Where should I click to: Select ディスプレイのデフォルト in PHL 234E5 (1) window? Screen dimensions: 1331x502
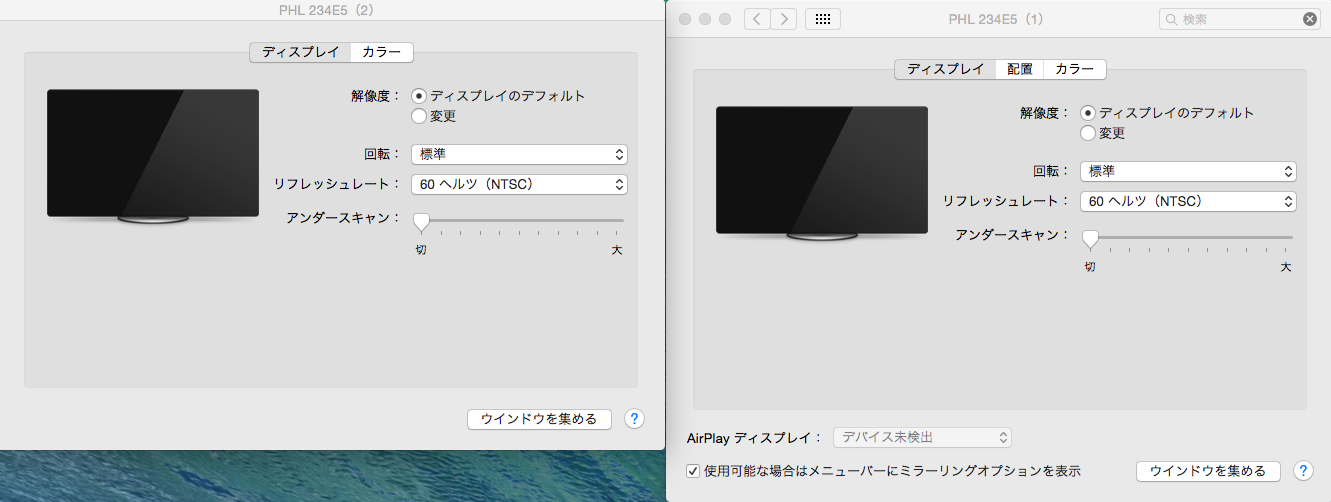click(x=1167, y=113)
